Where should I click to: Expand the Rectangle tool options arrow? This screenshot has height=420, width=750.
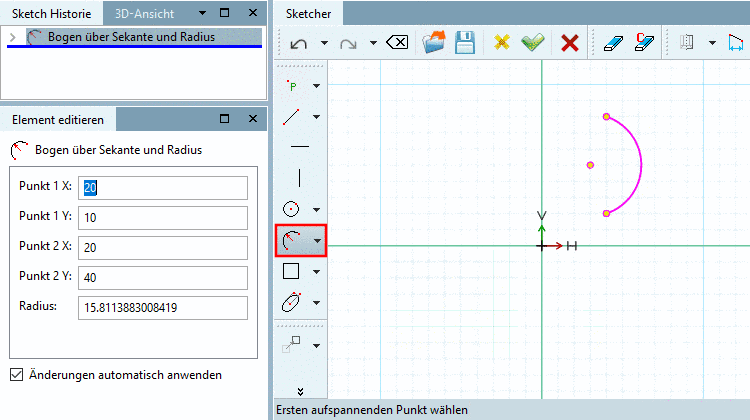tap(316, 272)
